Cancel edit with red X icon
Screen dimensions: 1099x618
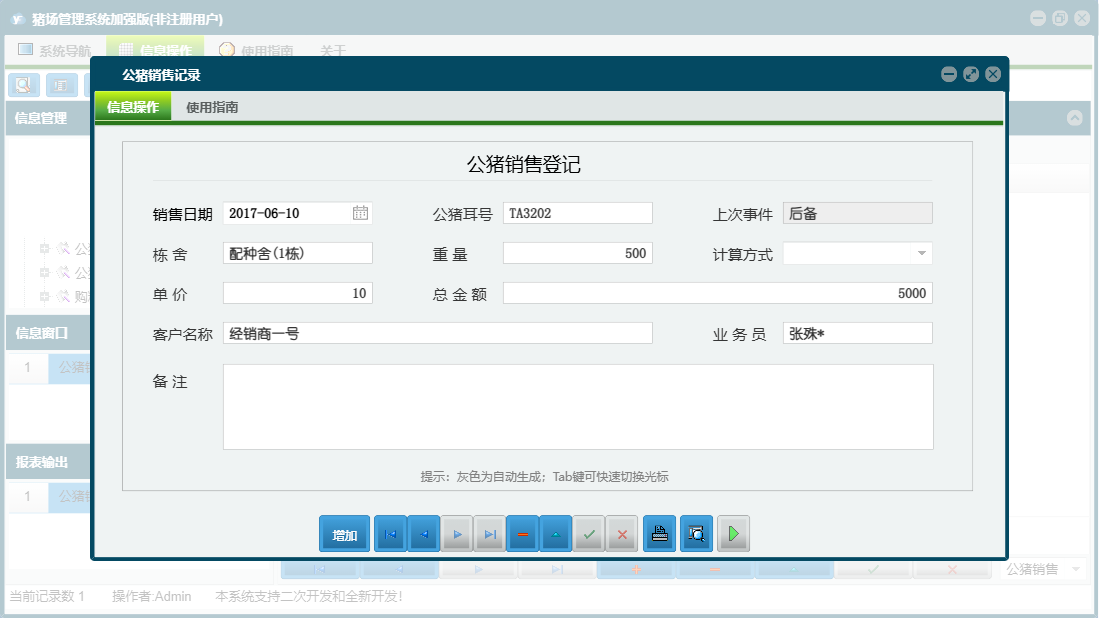pyautogui.click(x=621, y=533)
